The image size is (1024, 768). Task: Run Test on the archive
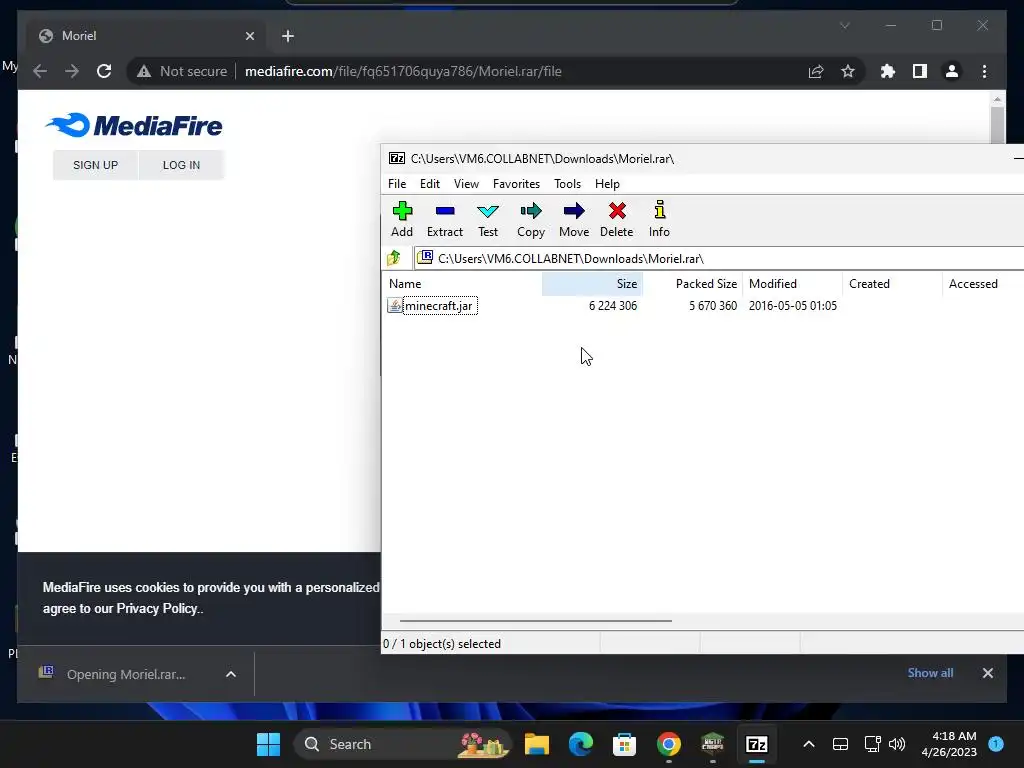point(488,219)
